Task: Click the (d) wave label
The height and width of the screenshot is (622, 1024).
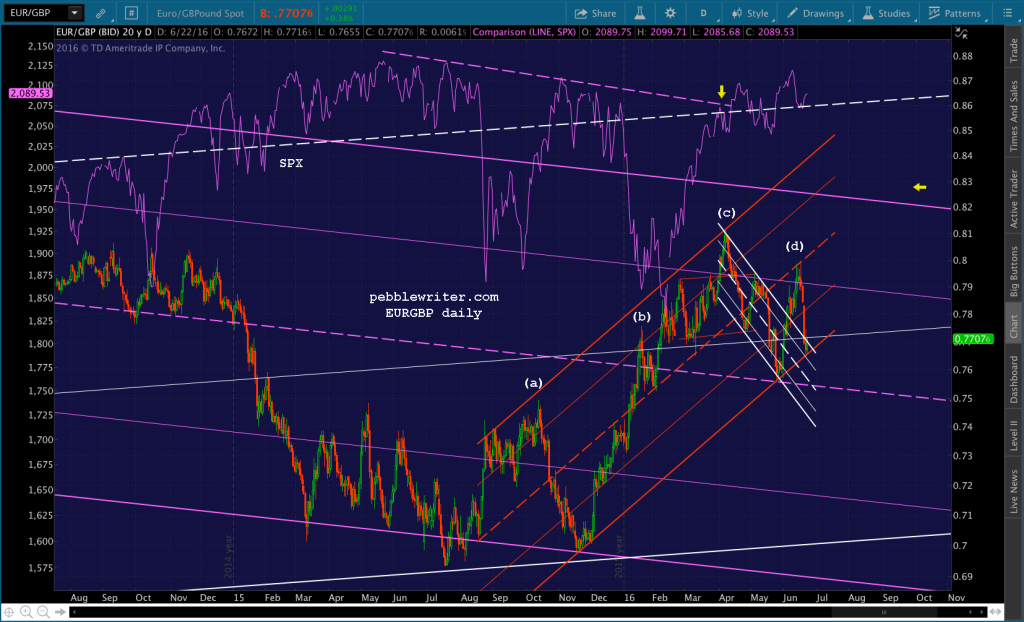Action: coord(794,246)
